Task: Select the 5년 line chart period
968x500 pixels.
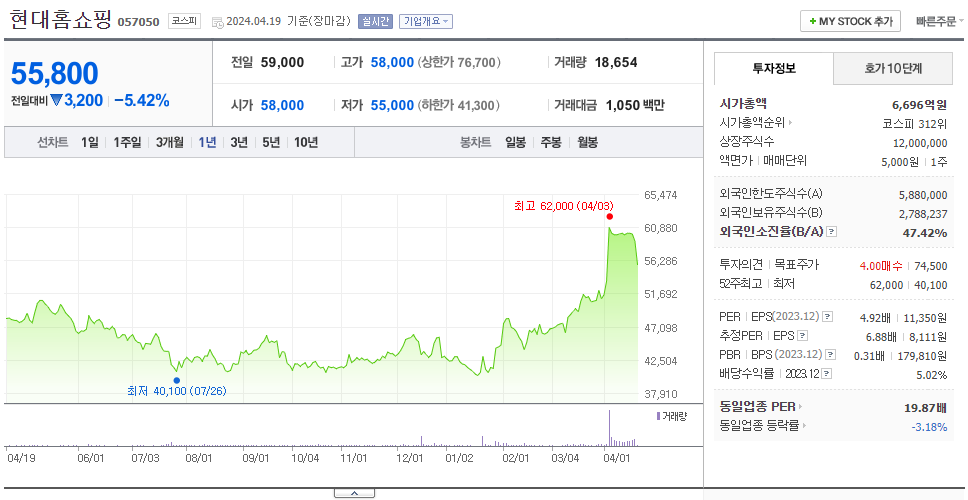Action: click(x=271, y=143)
